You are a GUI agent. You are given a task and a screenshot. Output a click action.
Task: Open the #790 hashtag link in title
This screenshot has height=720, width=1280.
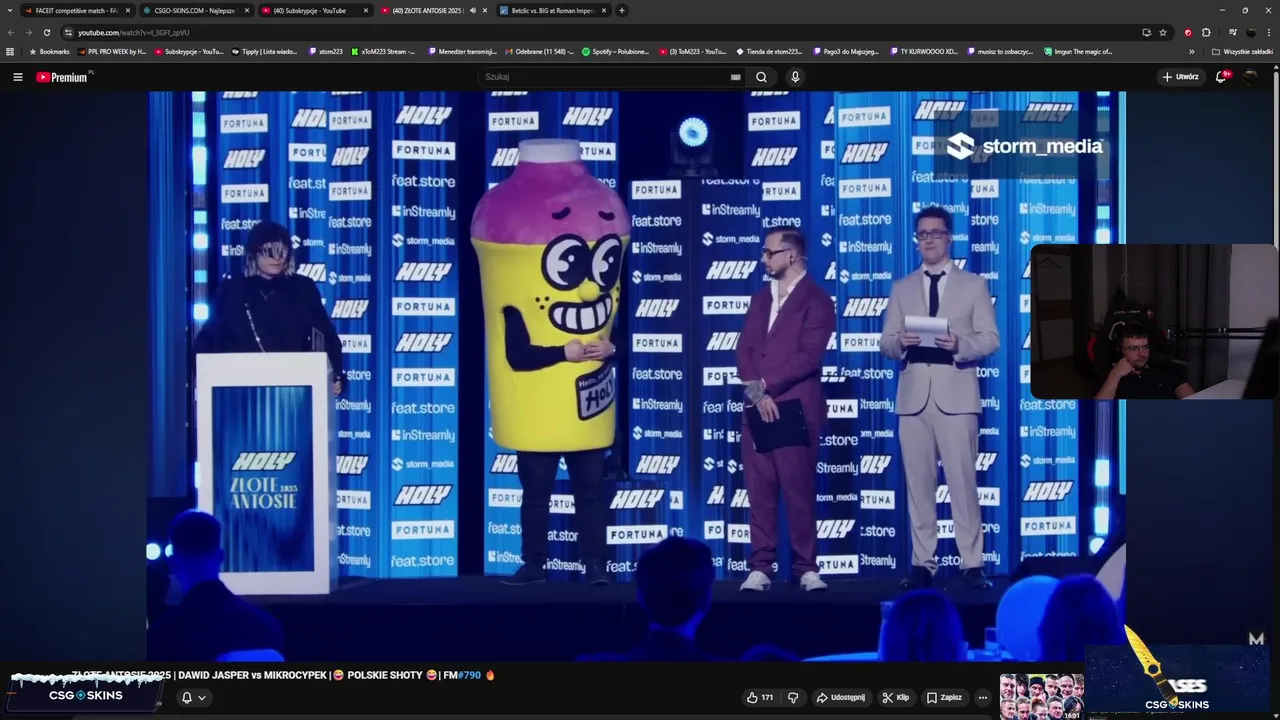click(x=469, y=675)
